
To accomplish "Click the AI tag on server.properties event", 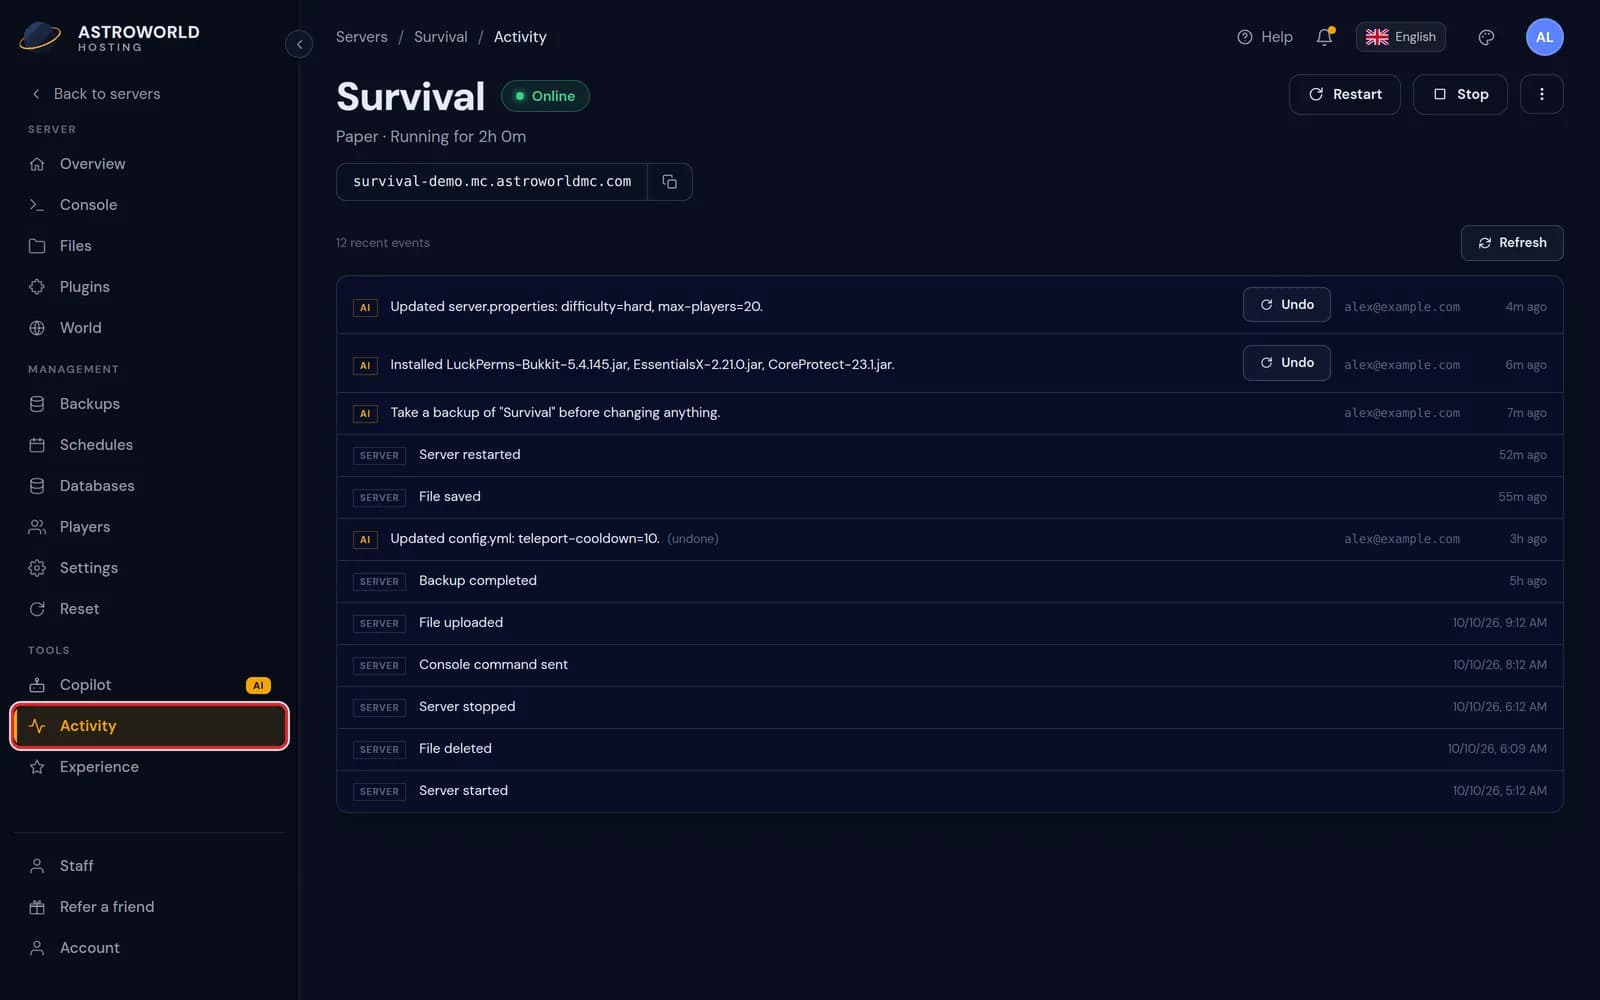I will coord(365,308).
